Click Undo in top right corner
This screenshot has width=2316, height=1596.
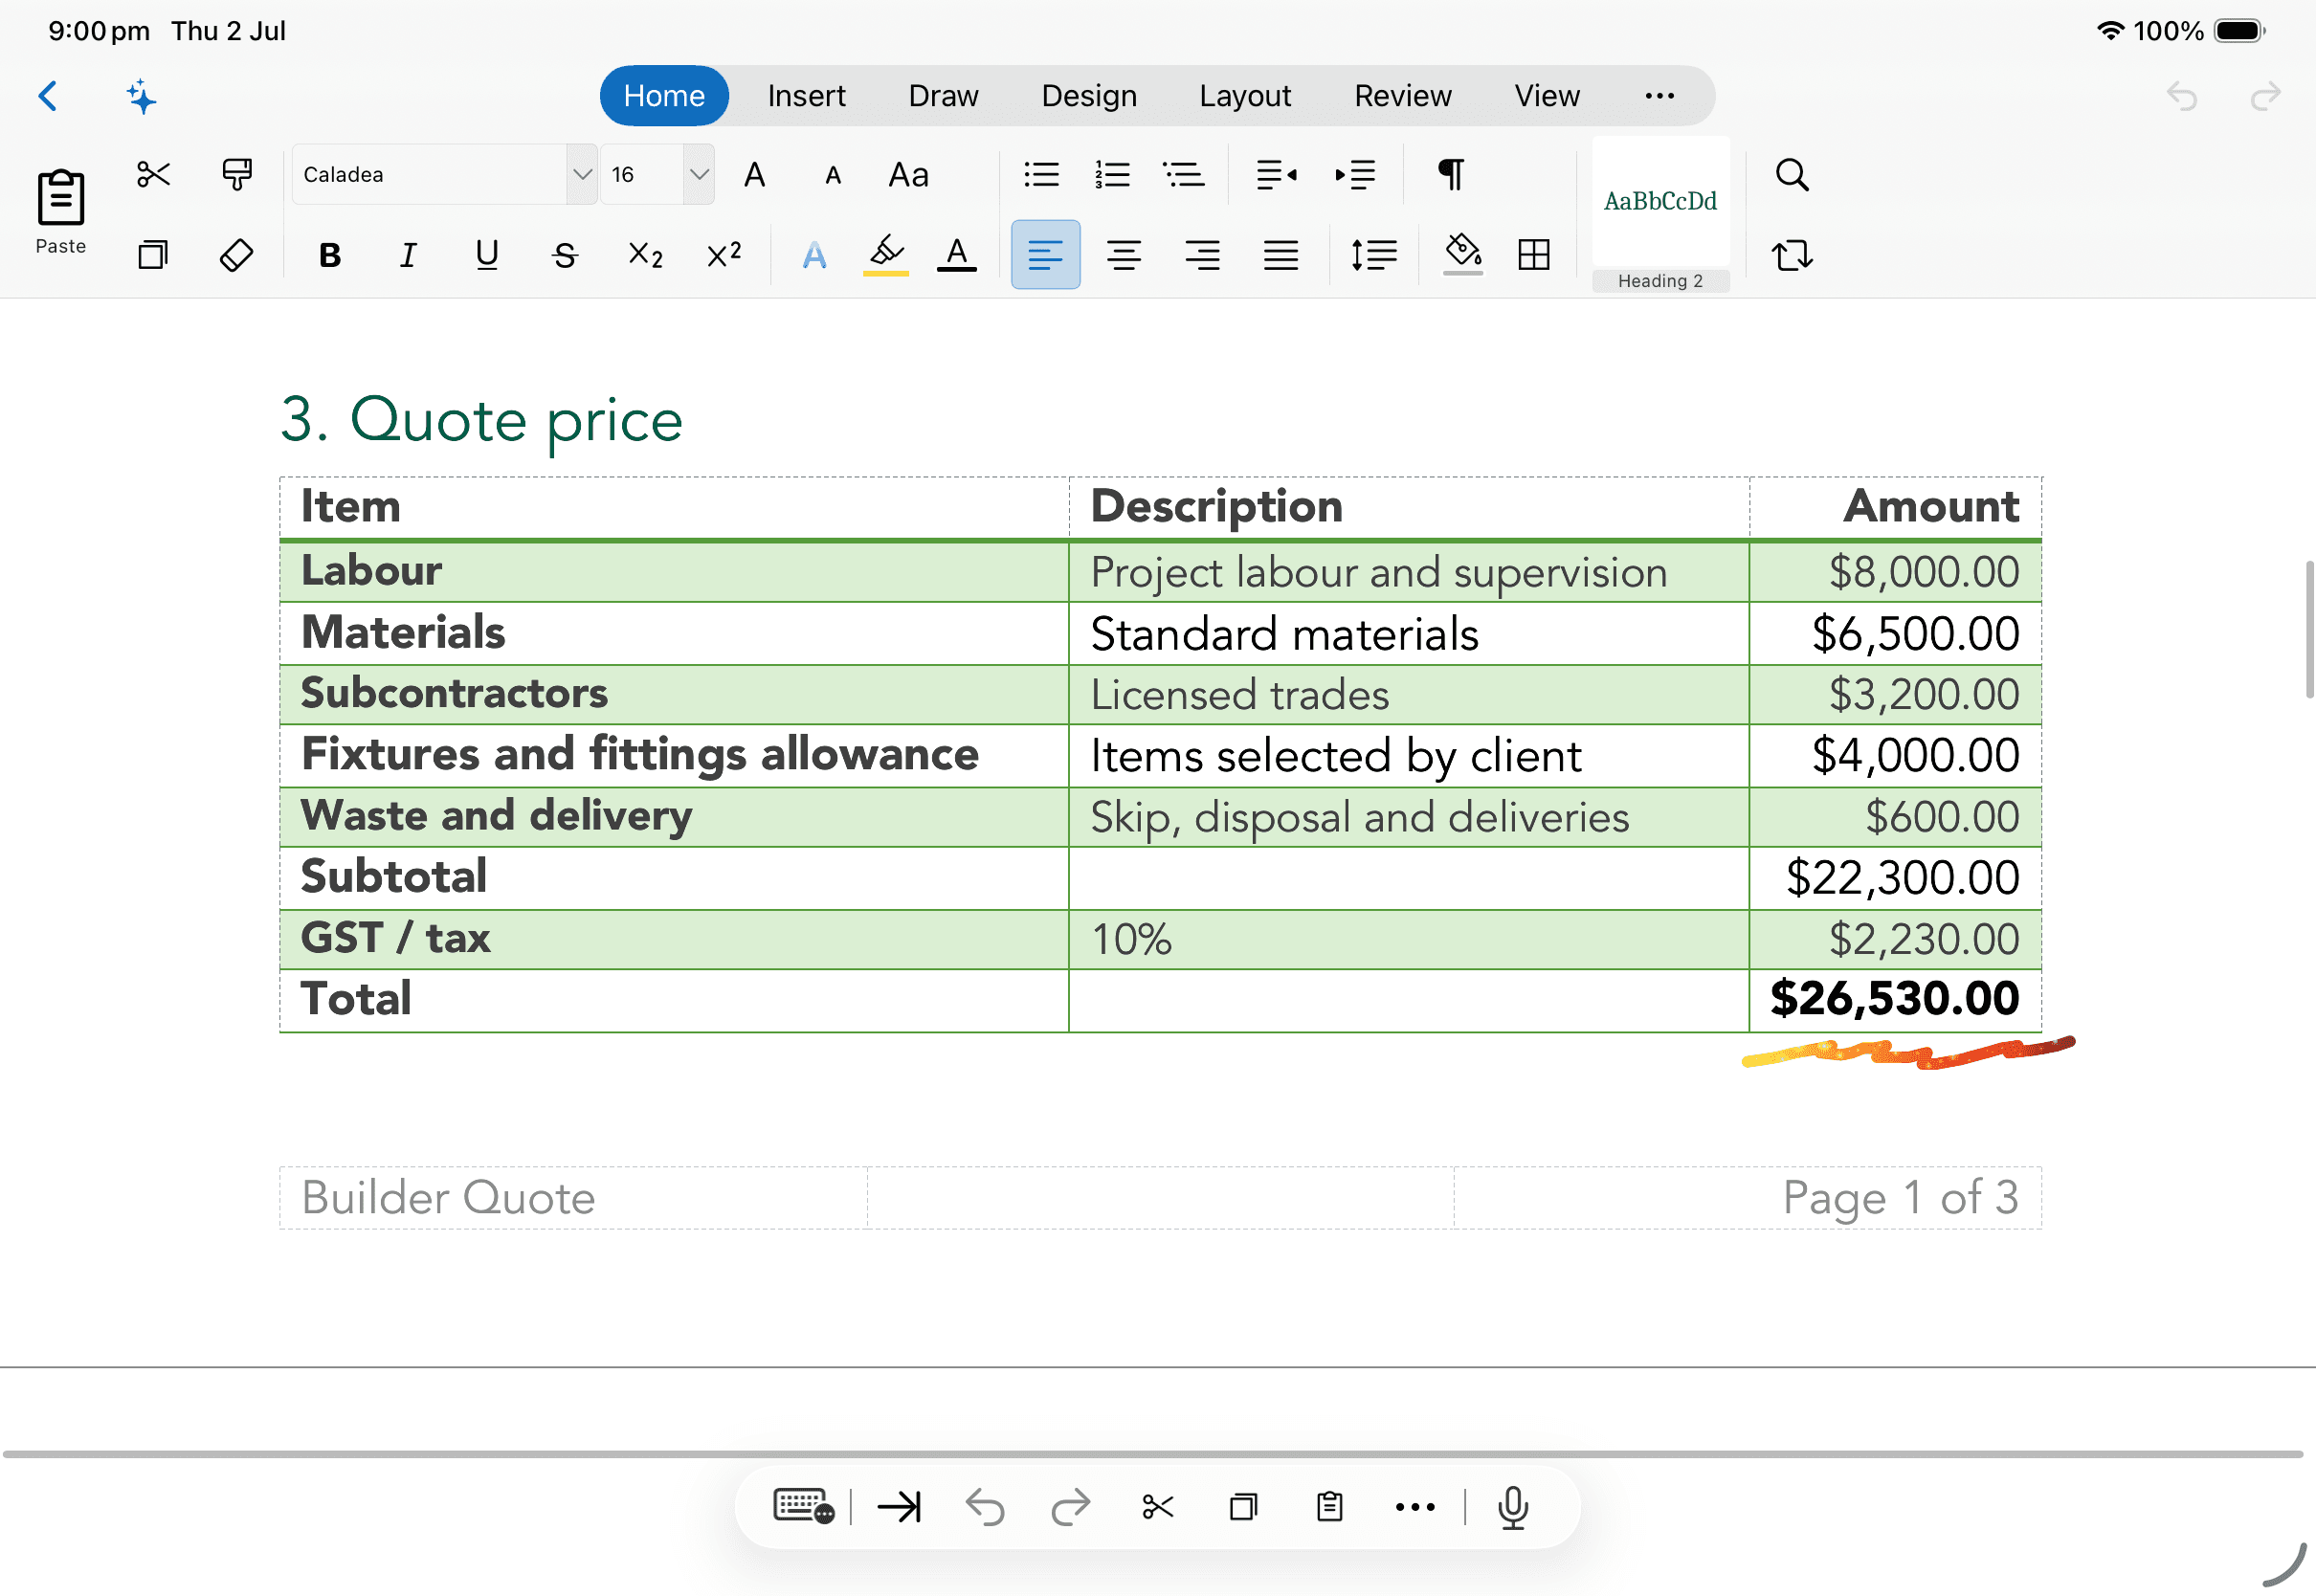(2181, 96)
